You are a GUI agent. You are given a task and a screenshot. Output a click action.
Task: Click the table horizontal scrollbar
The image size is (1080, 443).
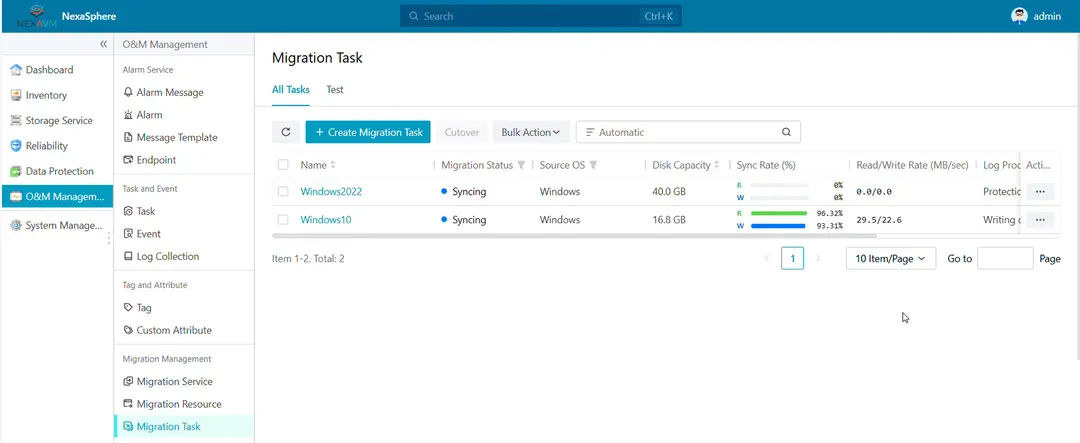[x=574, y=236]
